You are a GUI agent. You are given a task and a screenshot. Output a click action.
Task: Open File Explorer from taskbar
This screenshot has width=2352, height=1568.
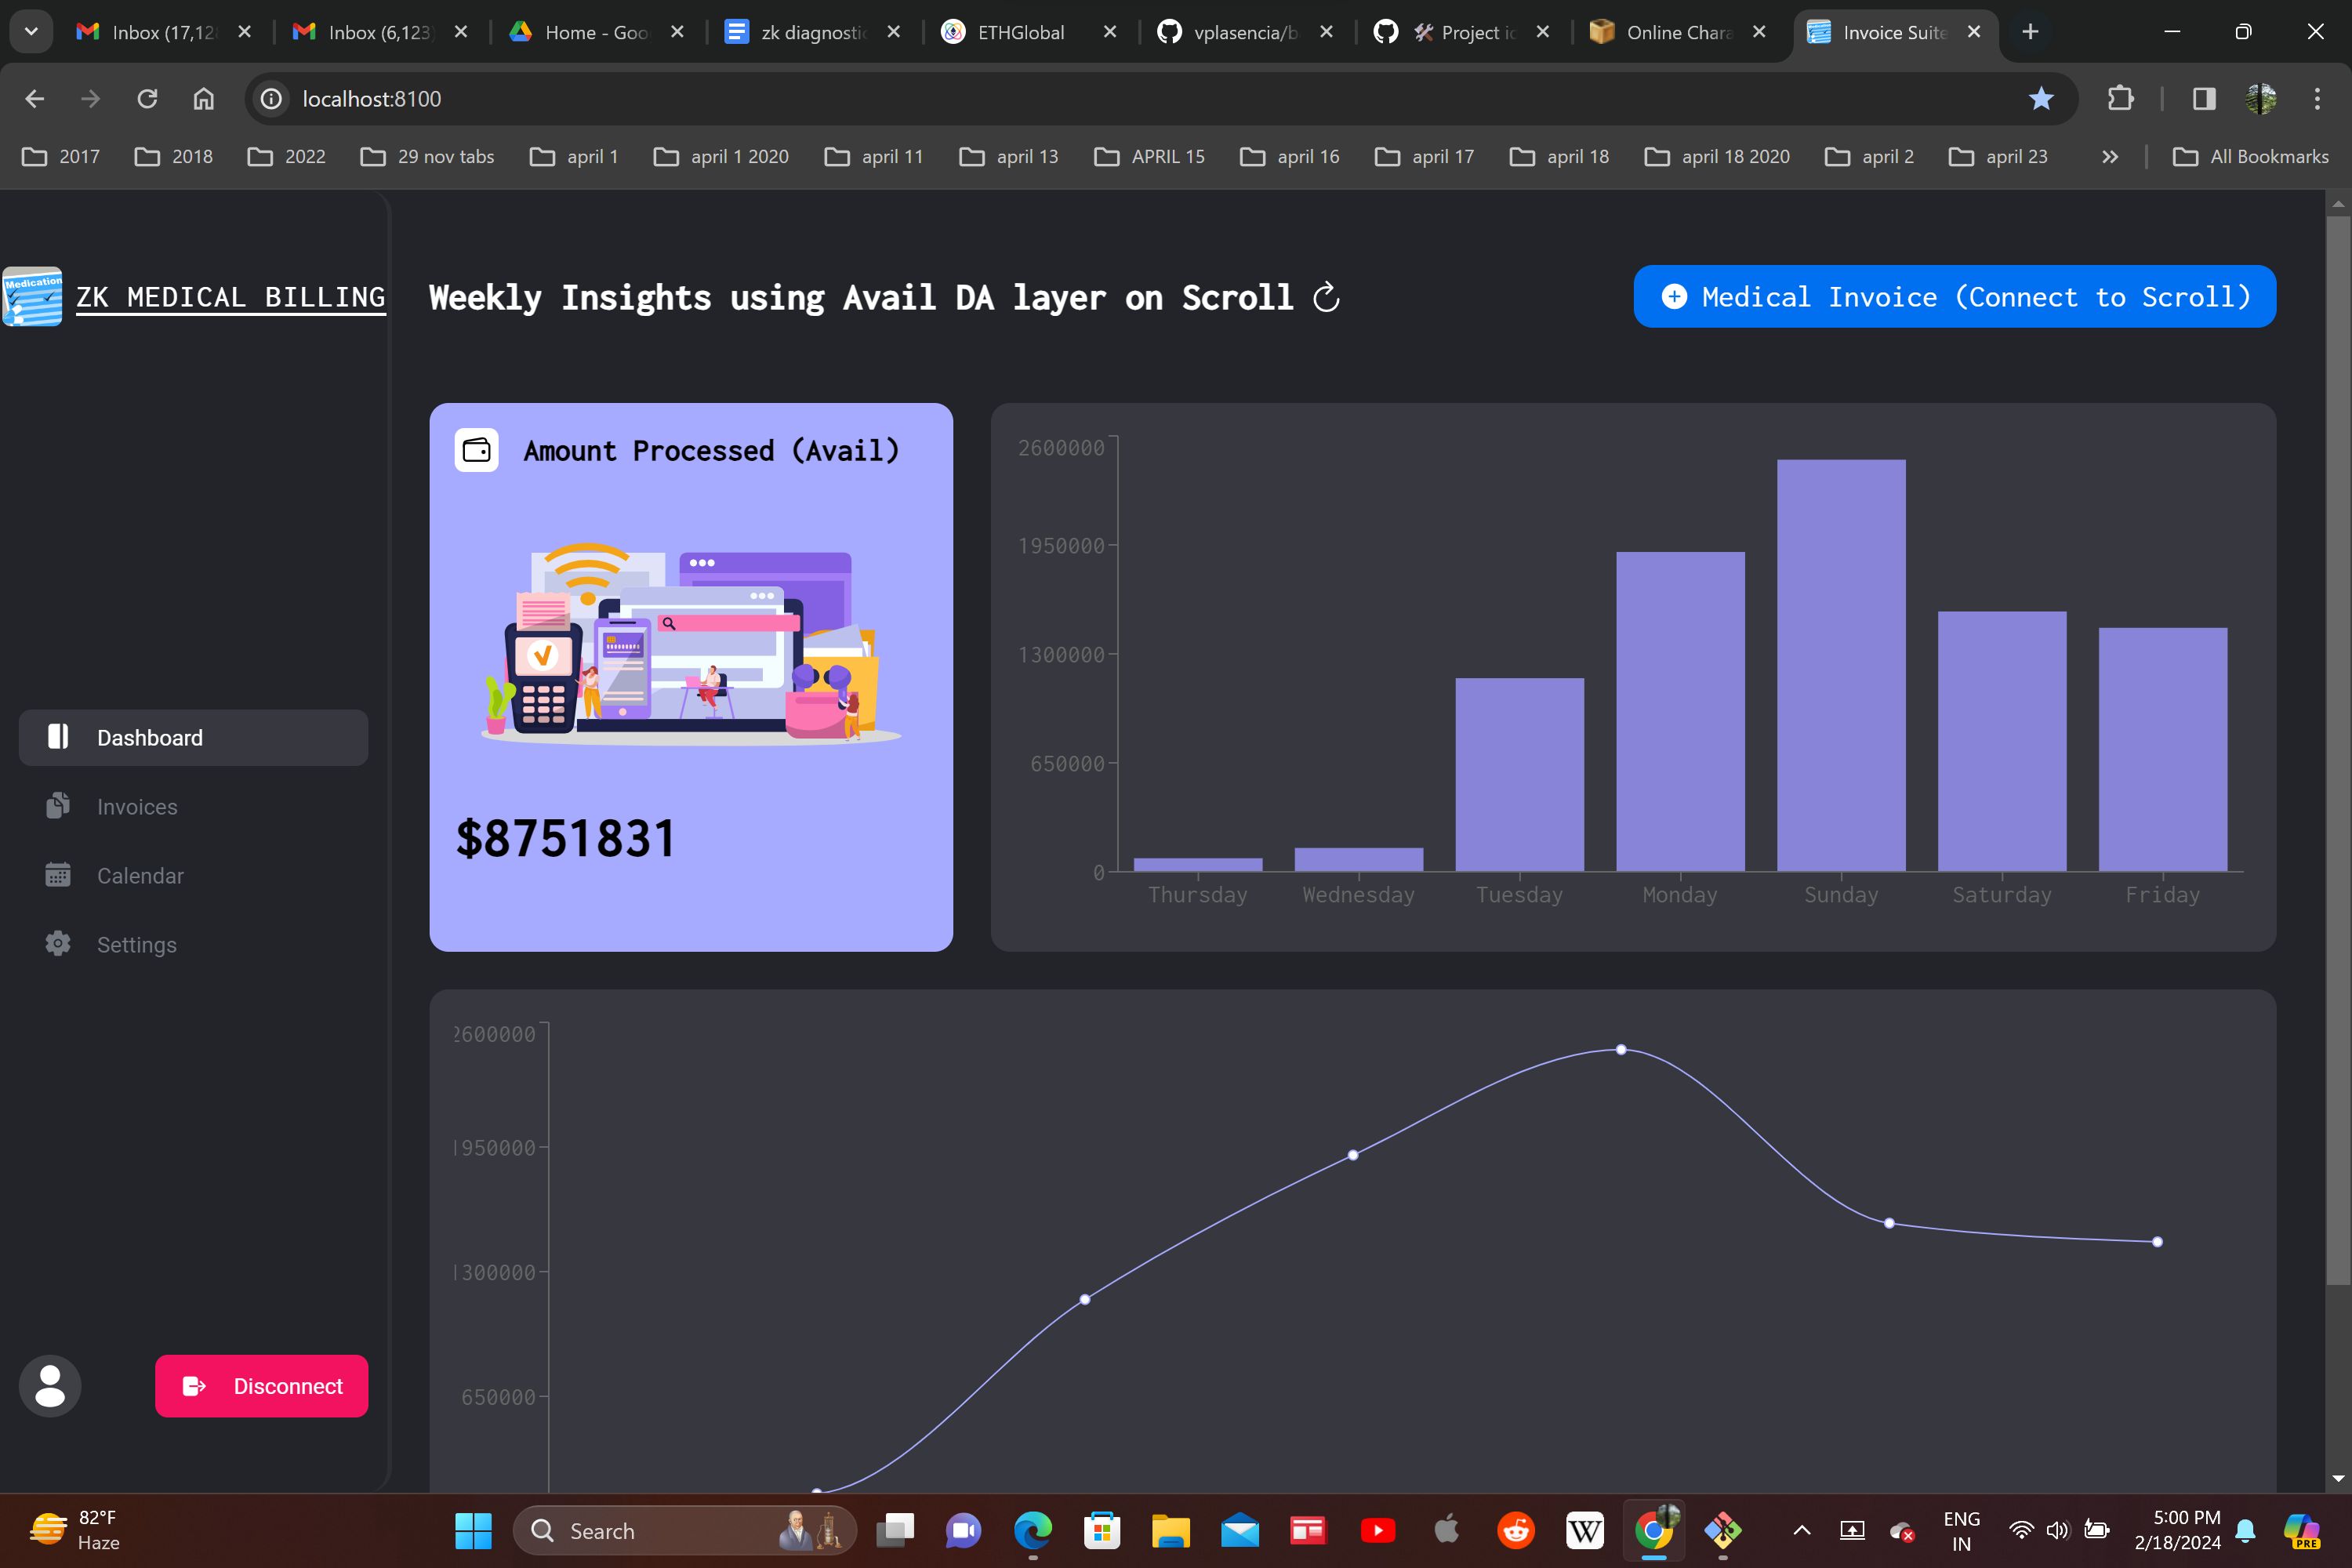[1171, 1531]
